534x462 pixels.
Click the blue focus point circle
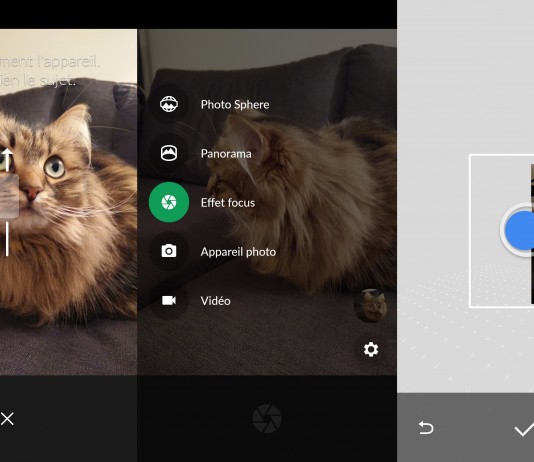[518, 230]
